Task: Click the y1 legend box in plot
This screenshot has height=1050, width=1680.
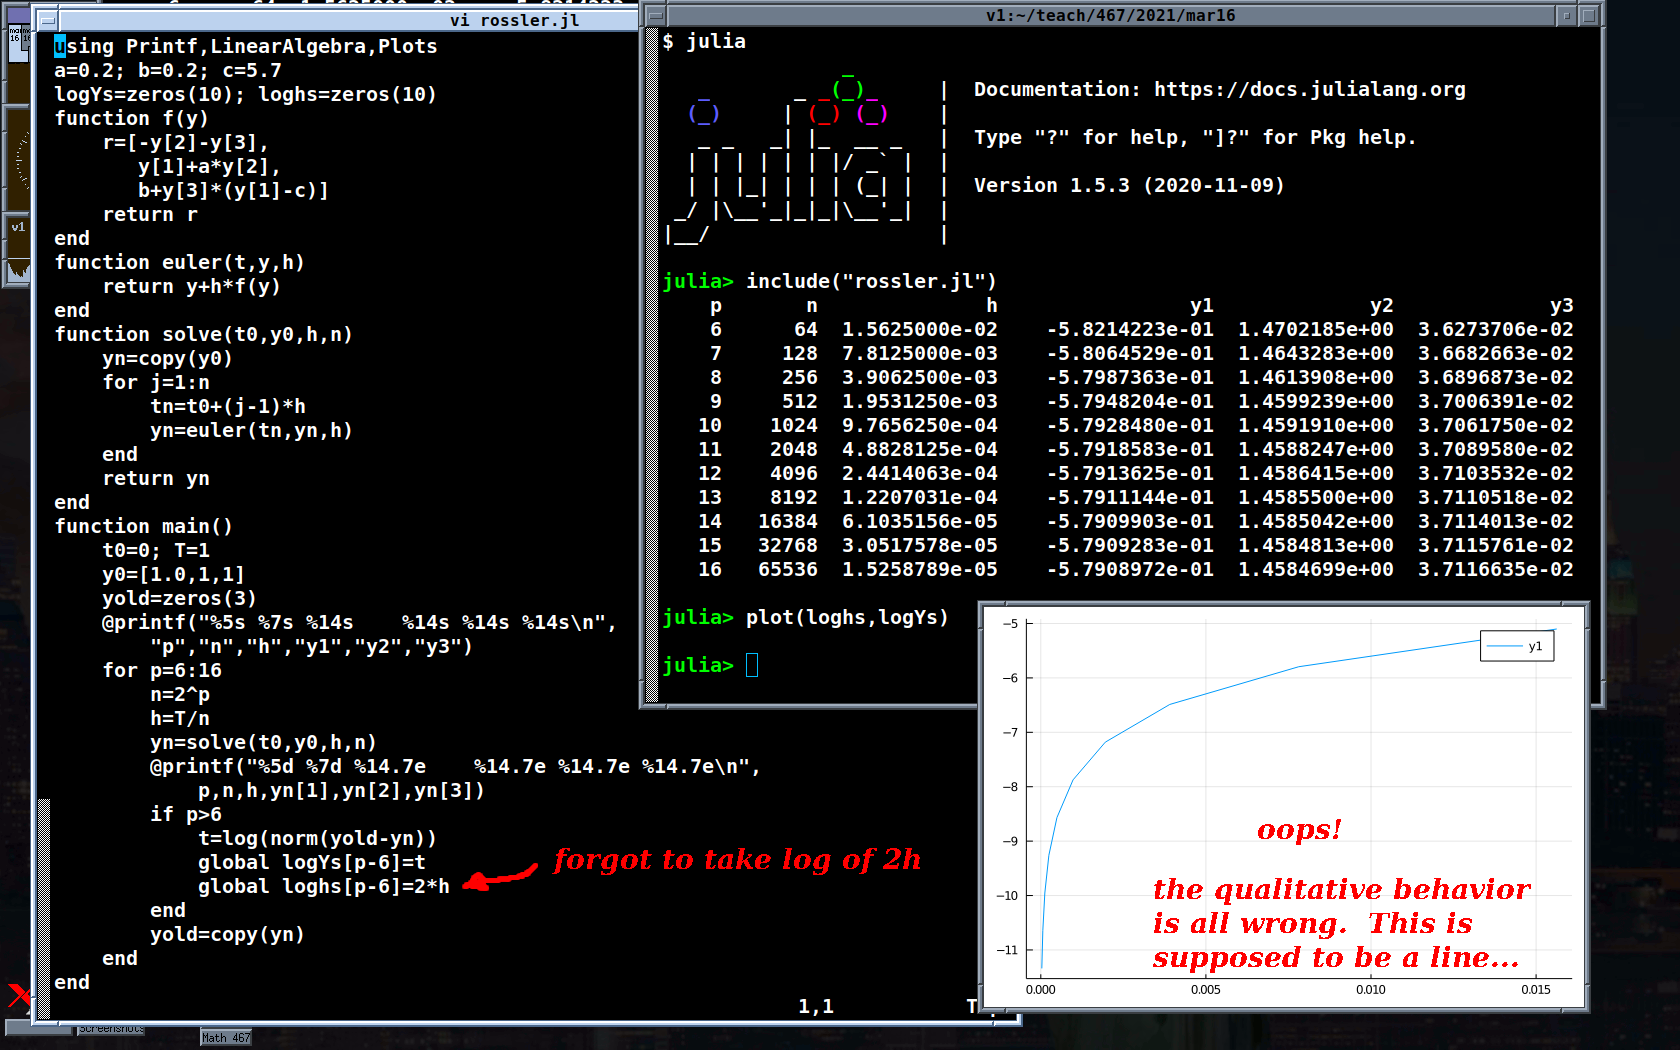Action: pos(1516,646)
